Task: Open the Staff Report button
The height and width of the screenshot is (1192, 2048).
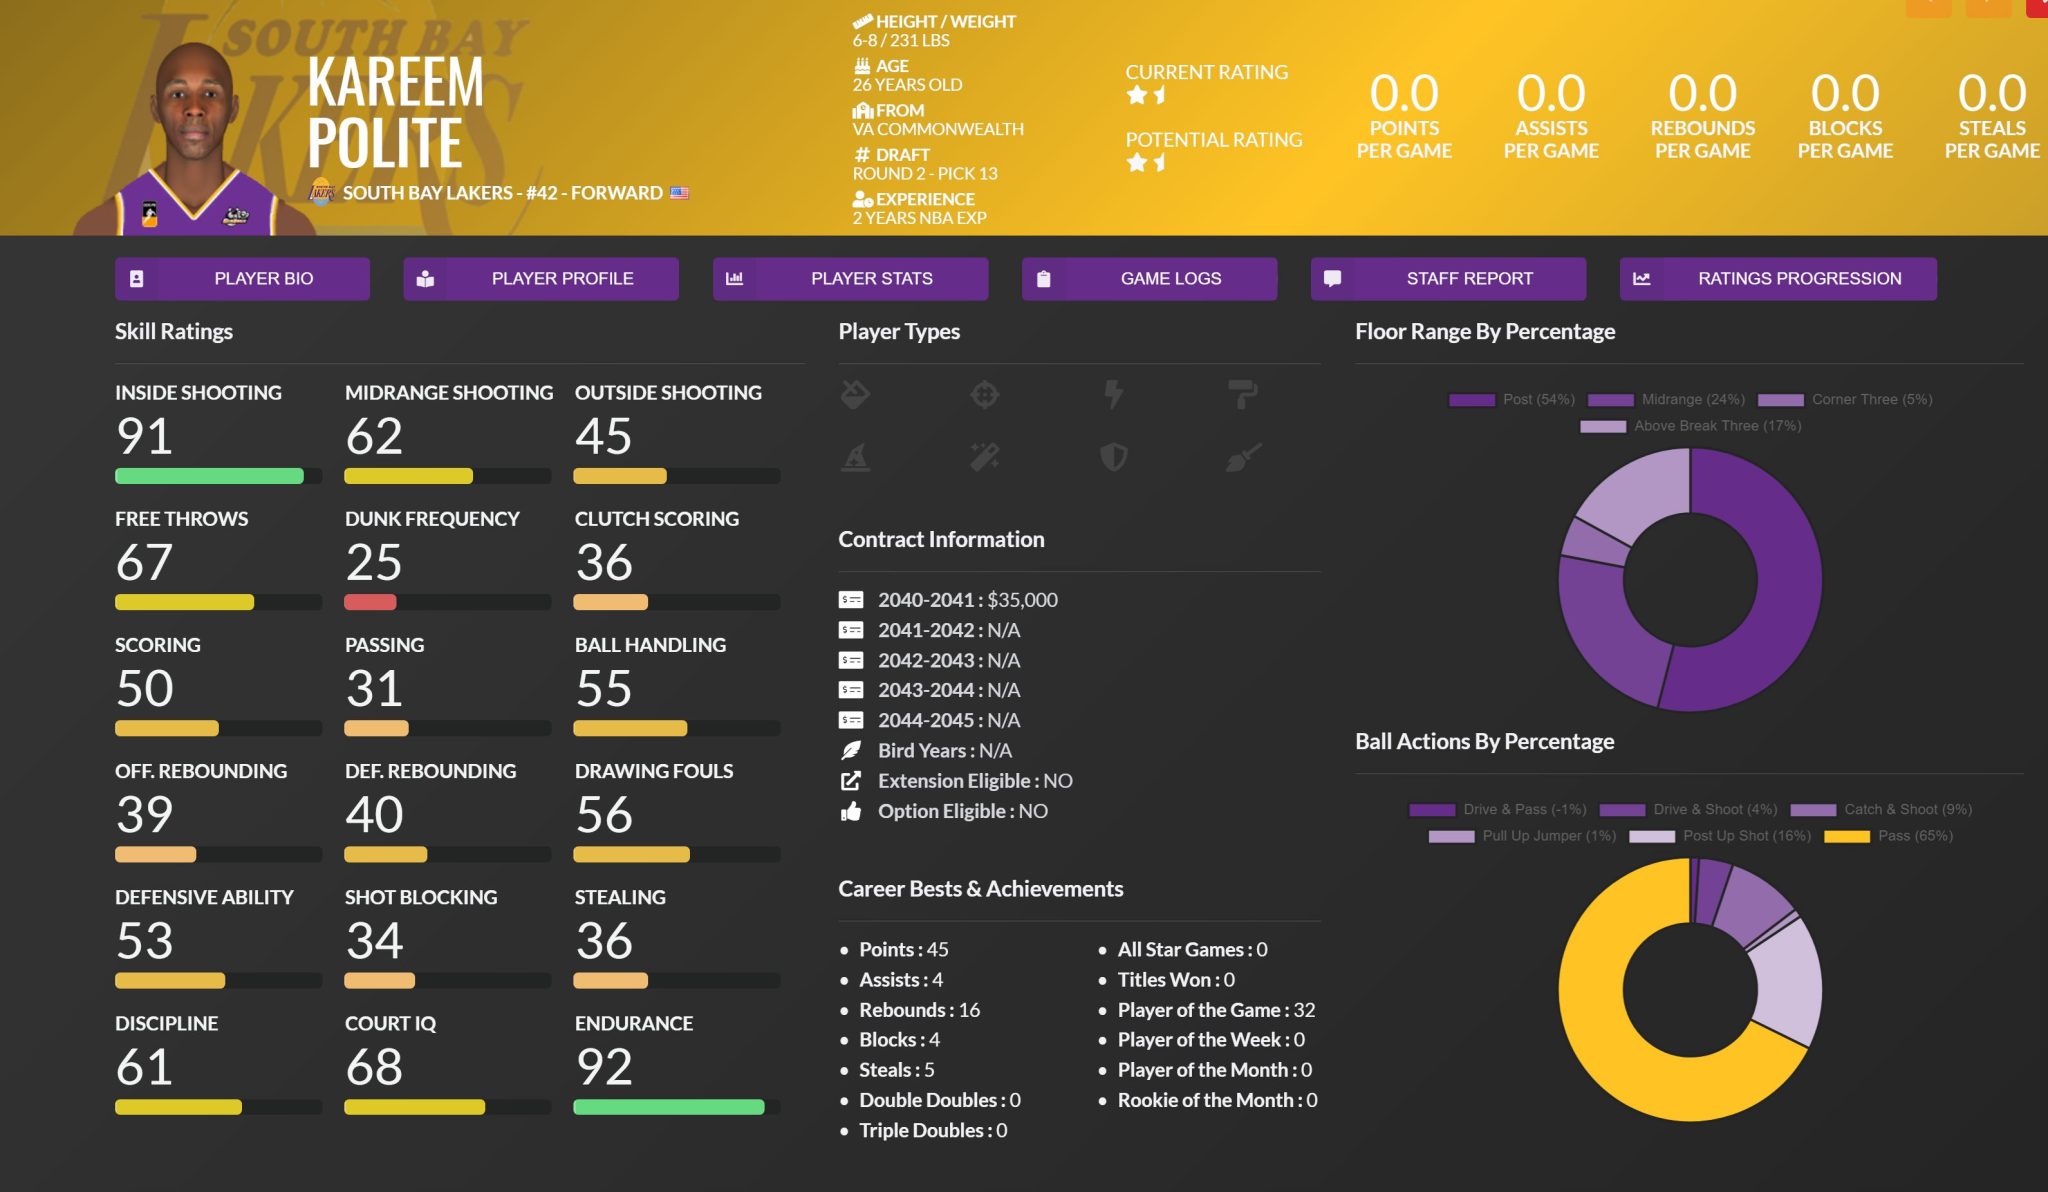Action: pos(1448,279)
